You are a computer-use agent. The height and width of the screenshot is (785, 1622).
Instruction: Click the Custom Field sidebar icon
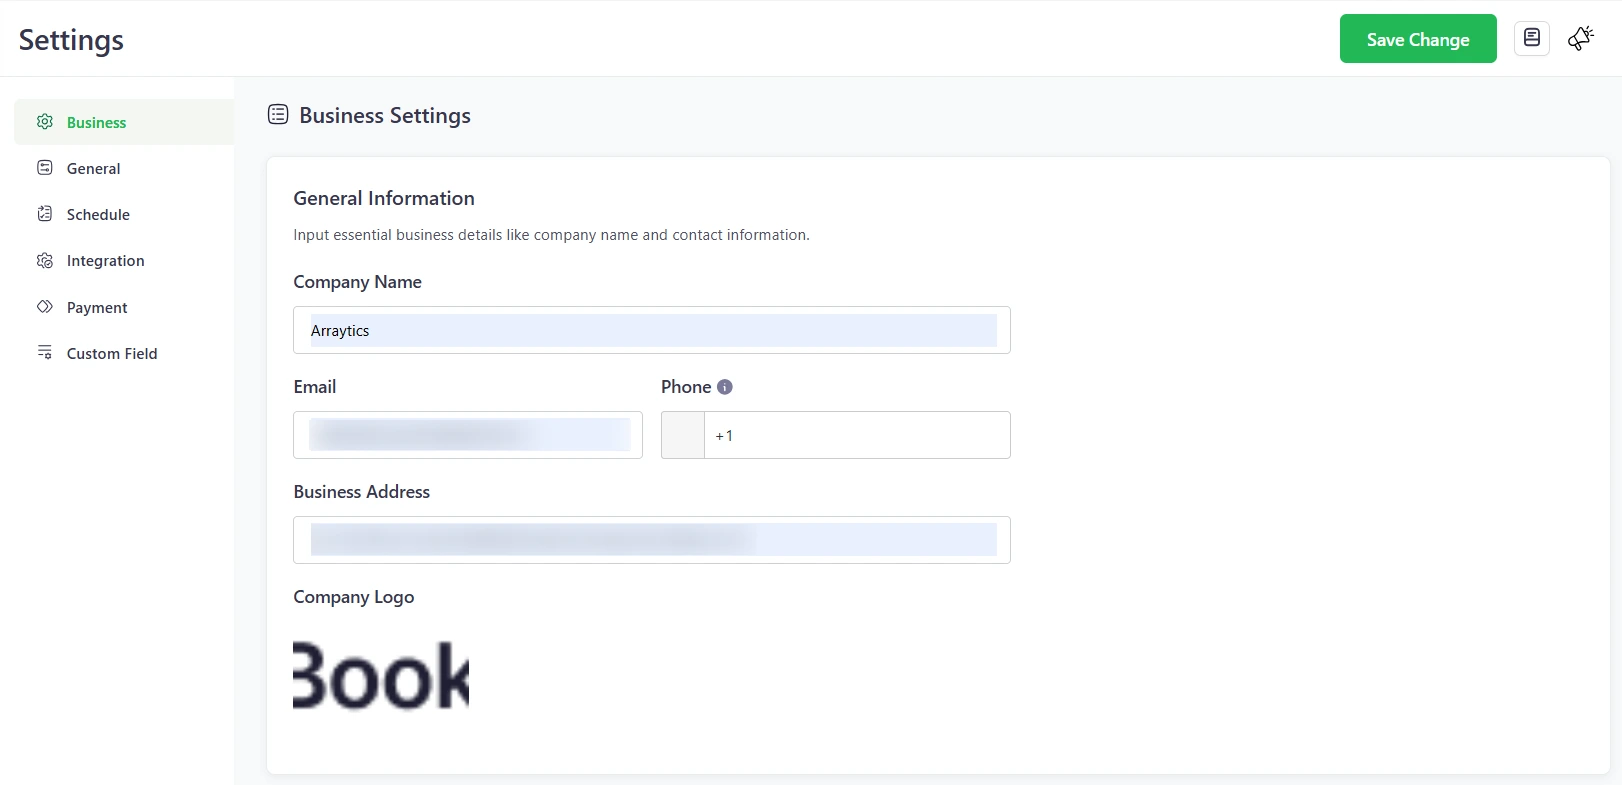tap(45, 353)
